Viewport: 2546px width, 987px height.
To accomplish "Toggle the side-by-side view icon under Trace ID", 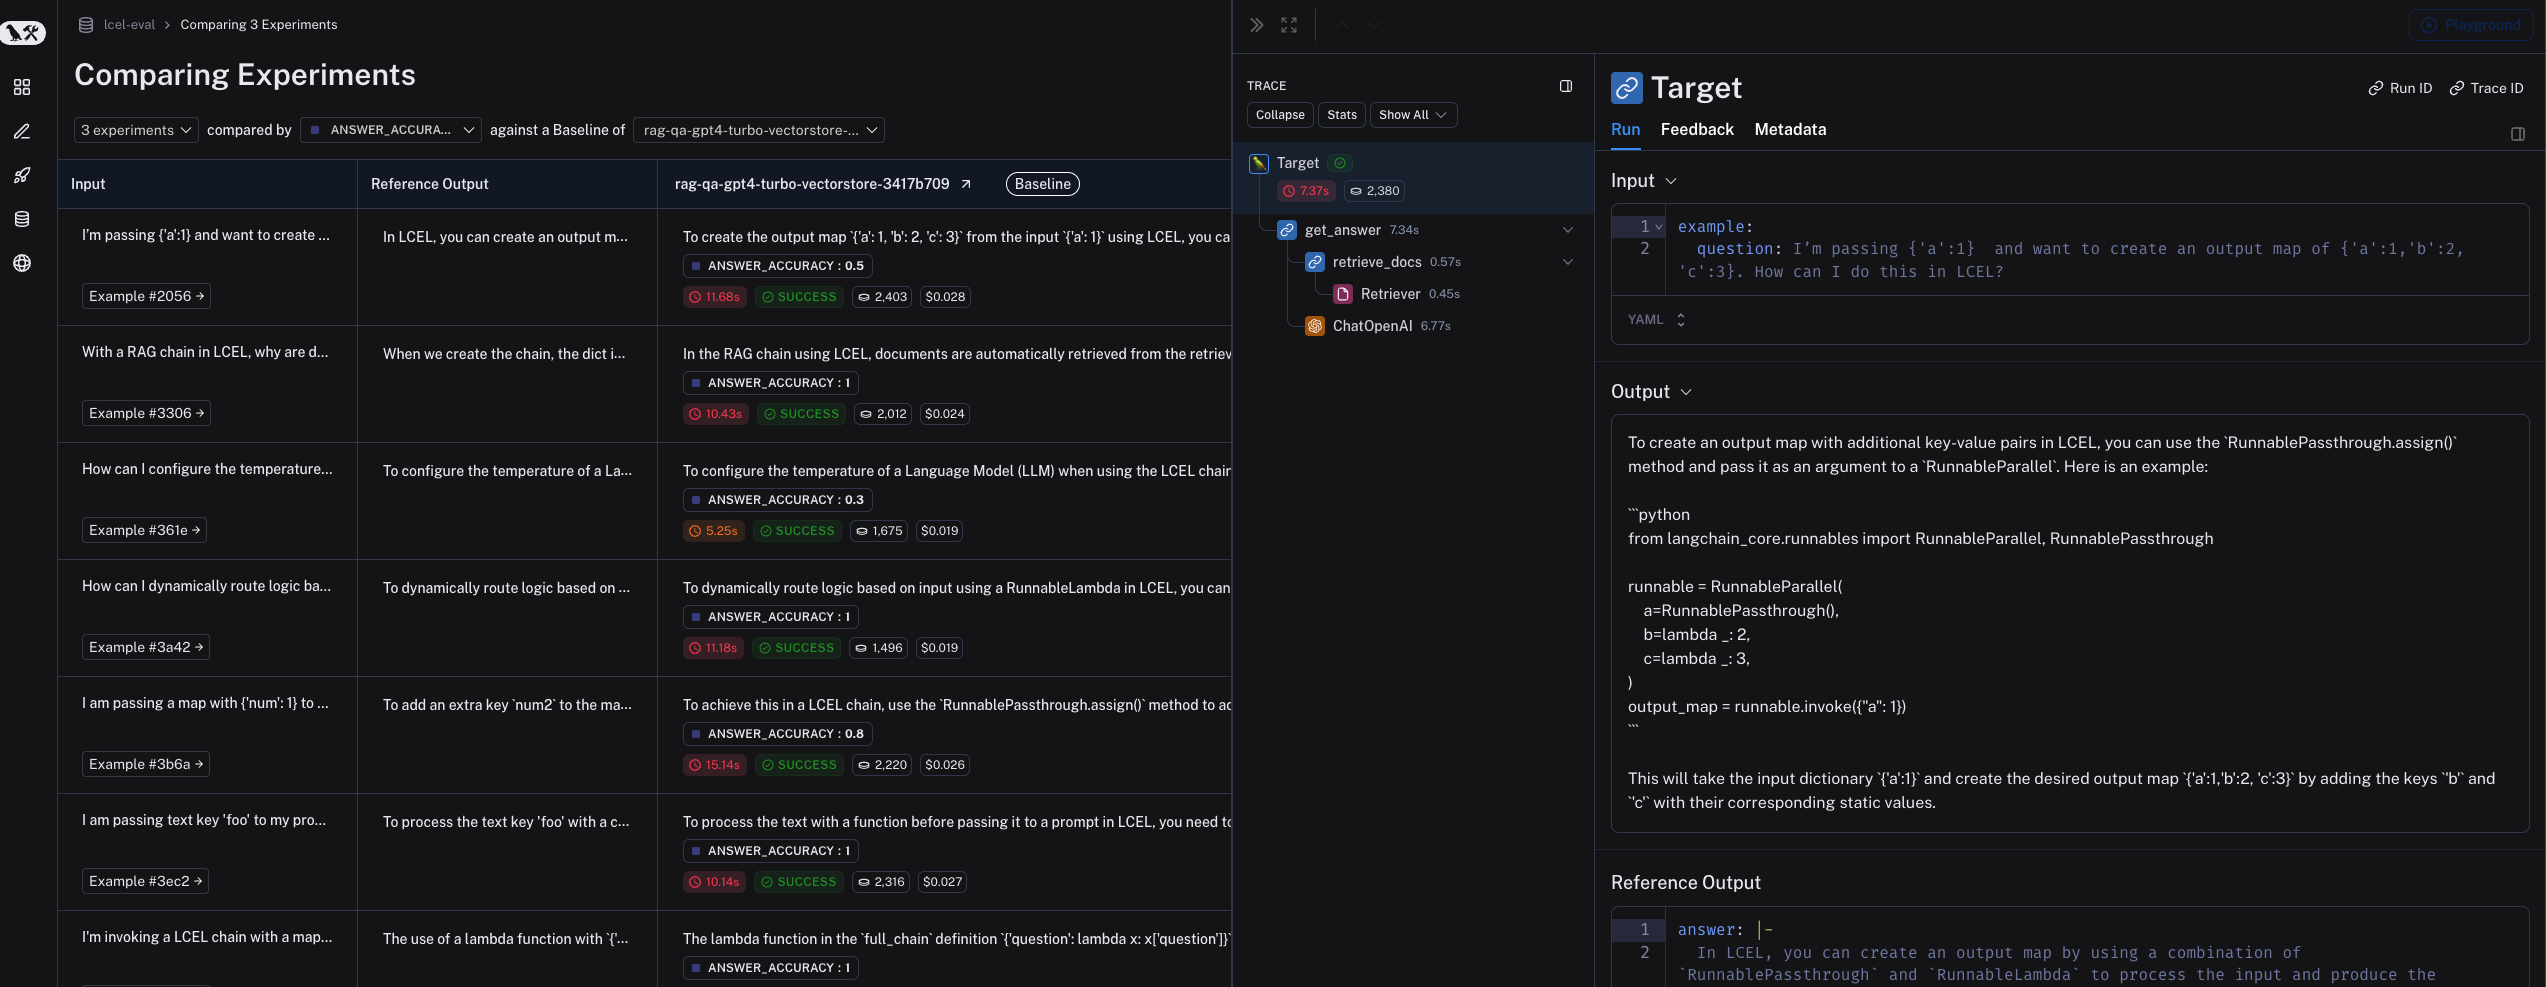I will click(x=2517, y=134).
